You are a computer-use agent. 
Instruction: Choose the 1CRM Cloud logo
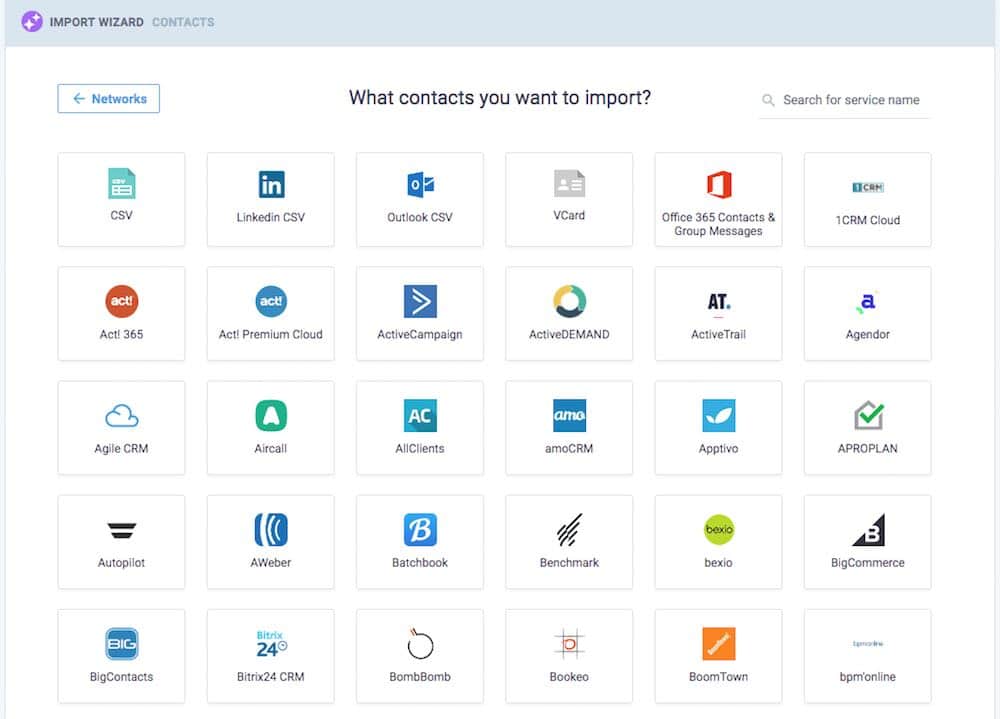(868, 187)
